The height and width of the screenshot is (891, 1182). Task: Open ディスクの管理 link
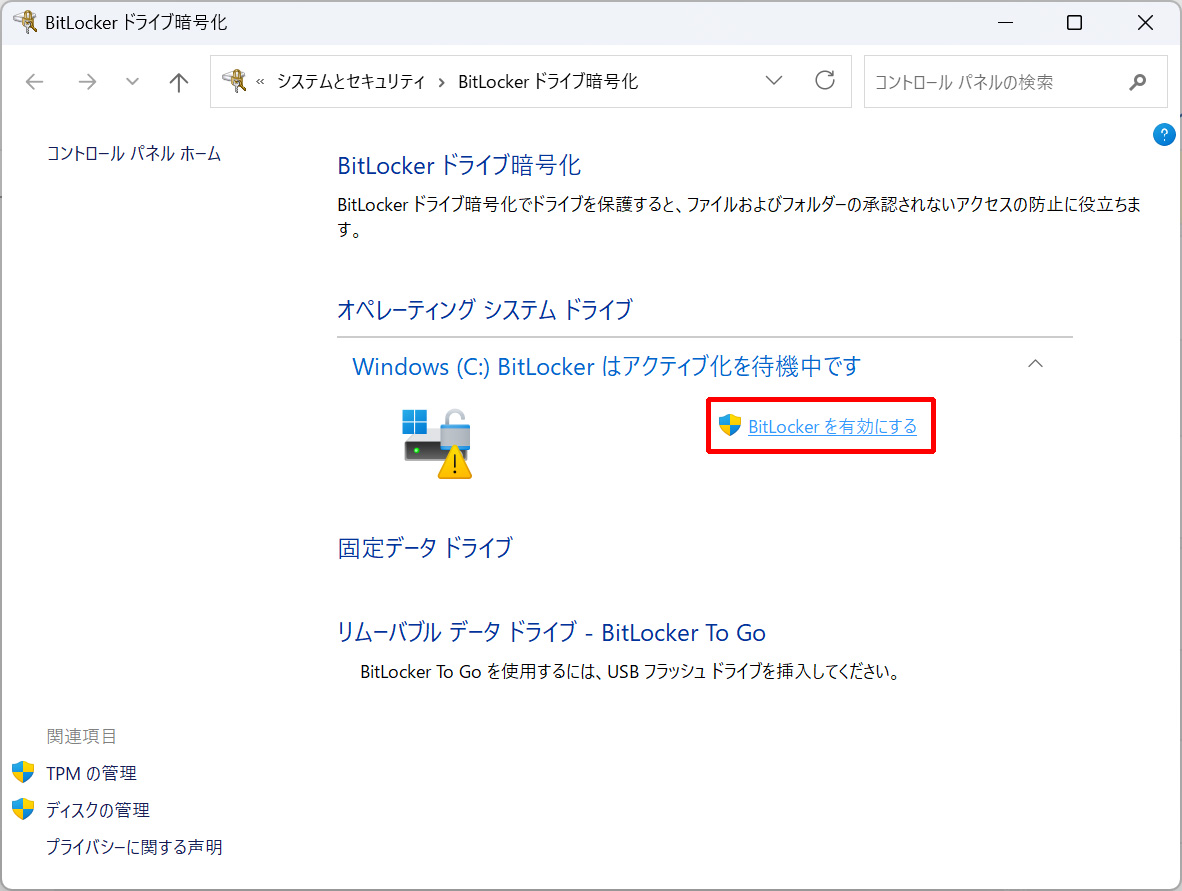coord(98,810)
